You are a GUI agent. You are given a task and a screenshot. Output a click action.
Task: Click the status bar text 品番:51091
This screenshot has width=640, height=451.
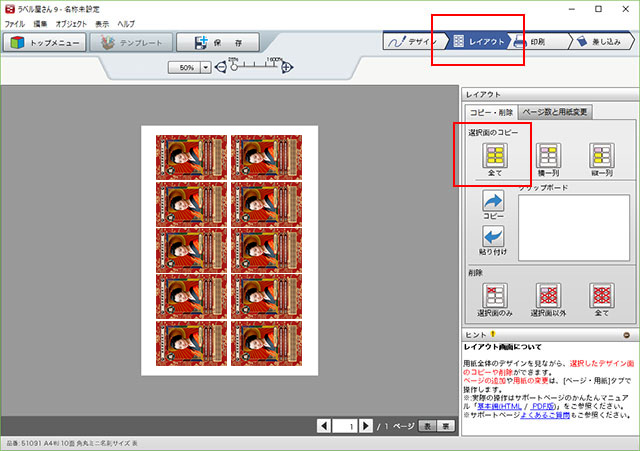[x=72, y=443]
